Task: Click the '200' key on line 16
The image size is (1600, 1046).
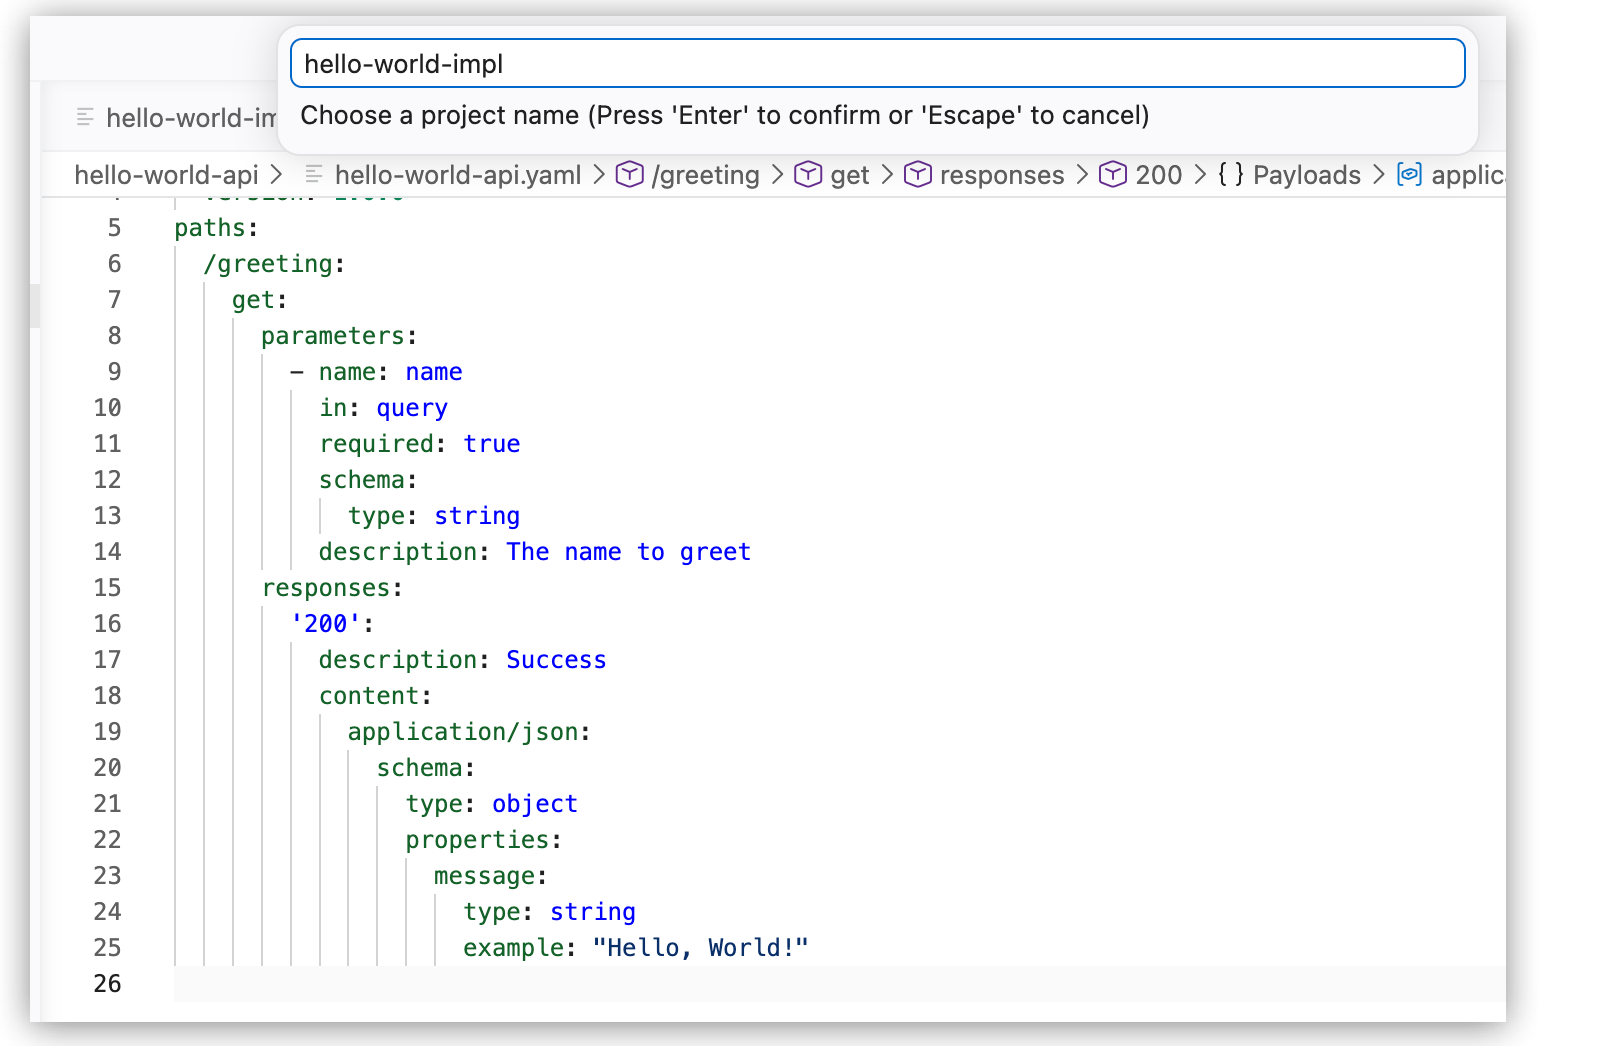Action: tap(325, 624)
